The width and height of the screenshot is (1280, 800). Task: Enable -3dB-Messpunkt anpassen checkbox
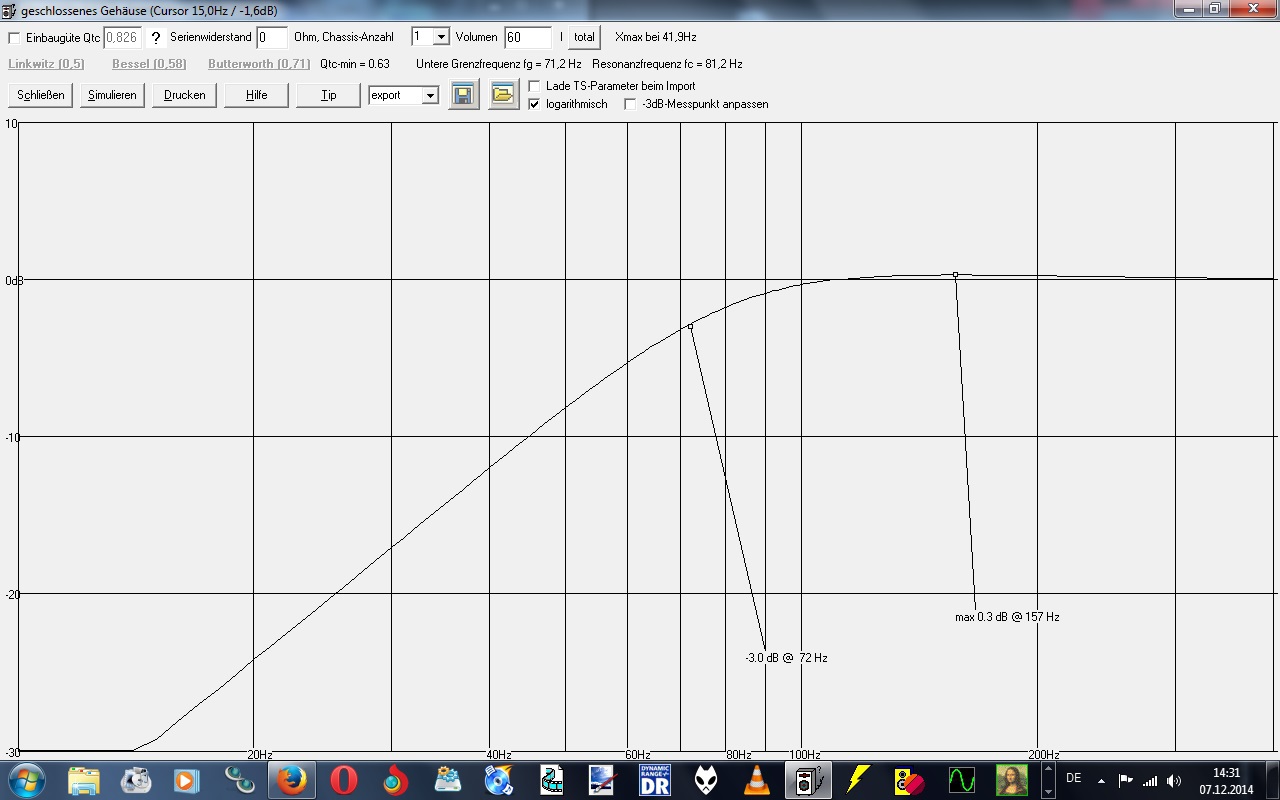[x=630, y=104]
